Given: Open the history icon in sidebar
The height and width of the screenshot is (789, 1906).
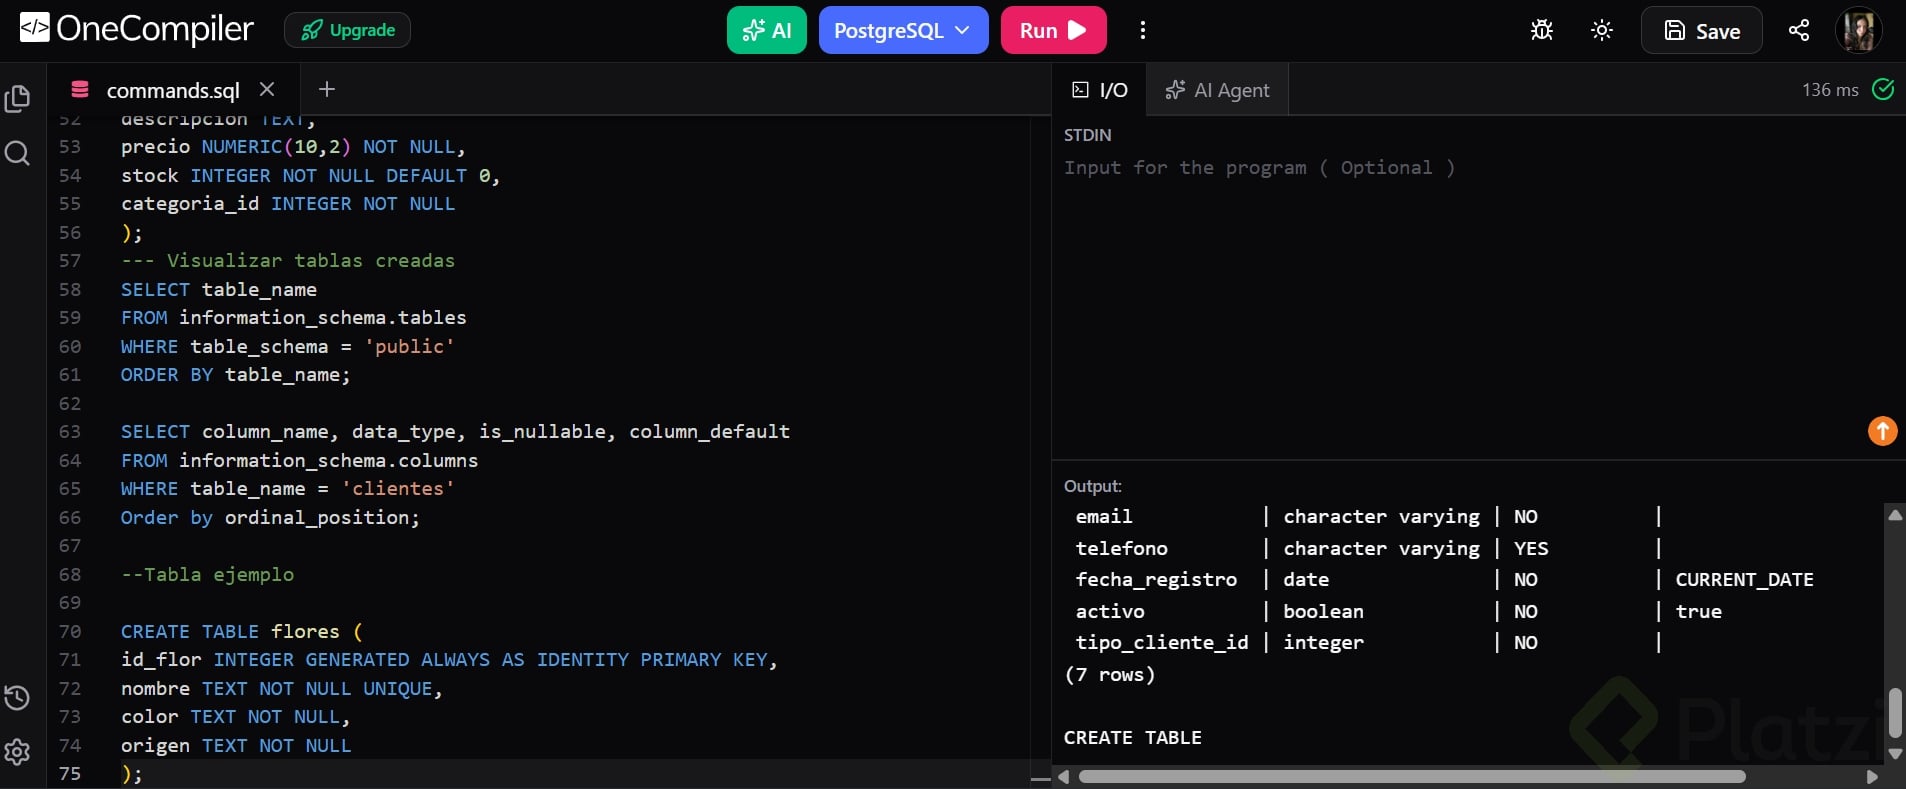Looking at the screenshot, I should coord(17,697).
